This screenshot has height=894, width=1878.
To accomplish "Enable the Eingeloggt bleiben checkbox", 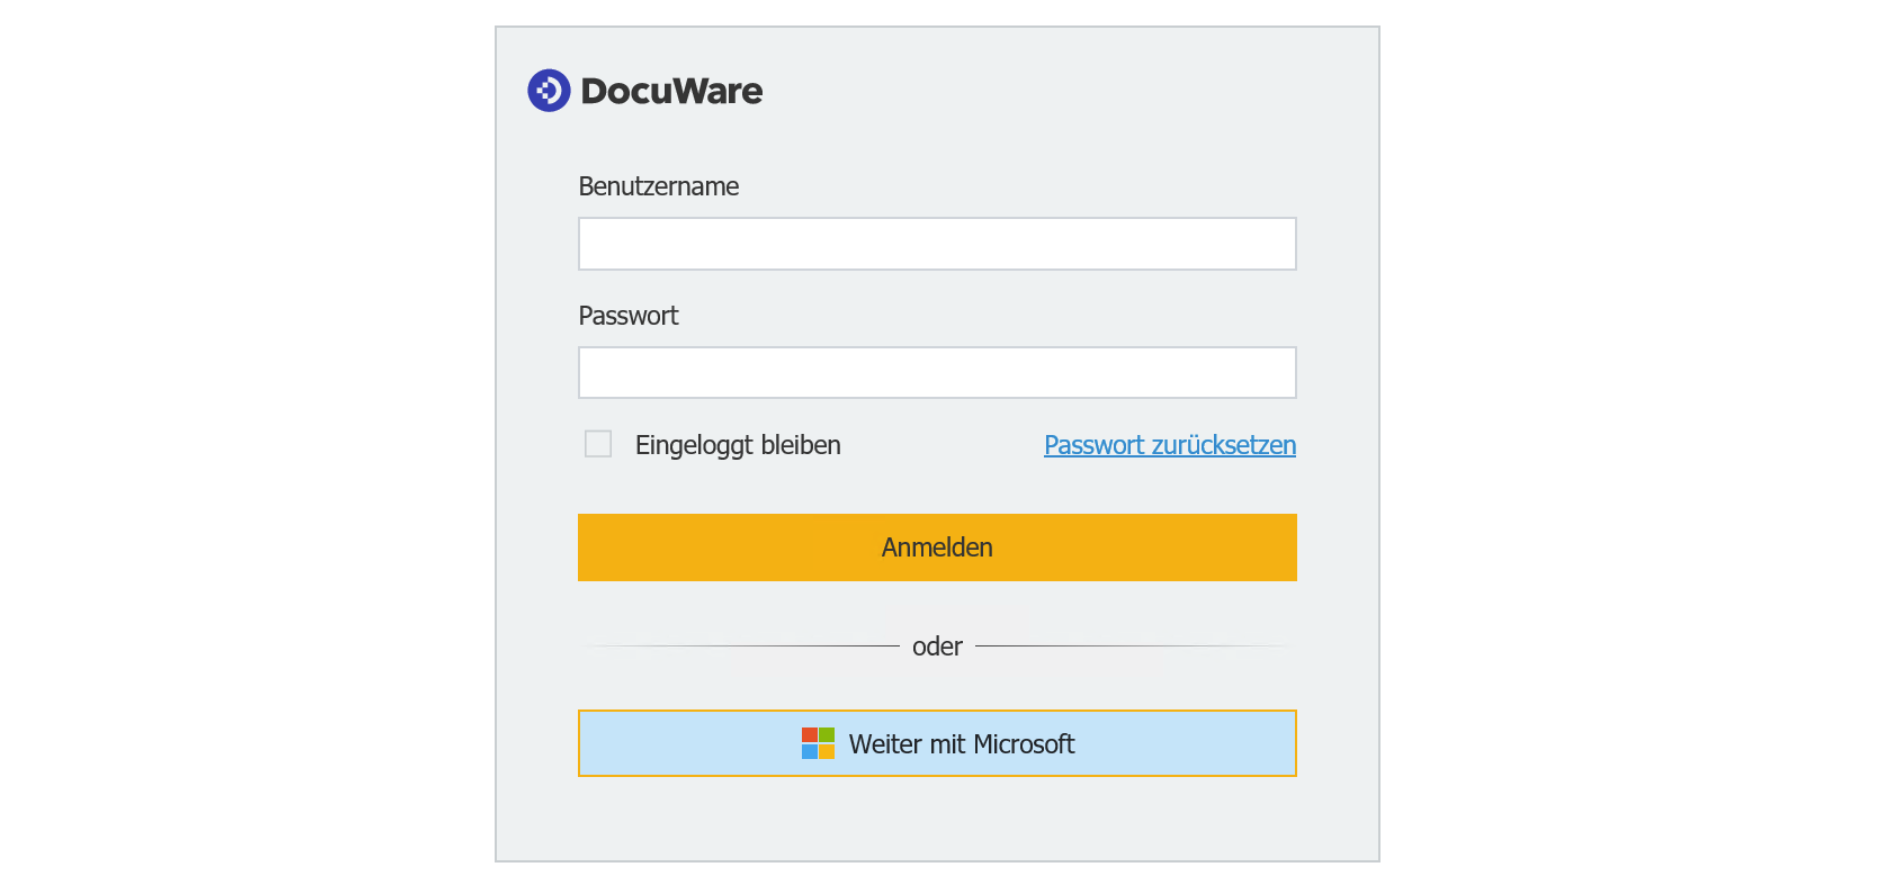I will click(598, 444).
